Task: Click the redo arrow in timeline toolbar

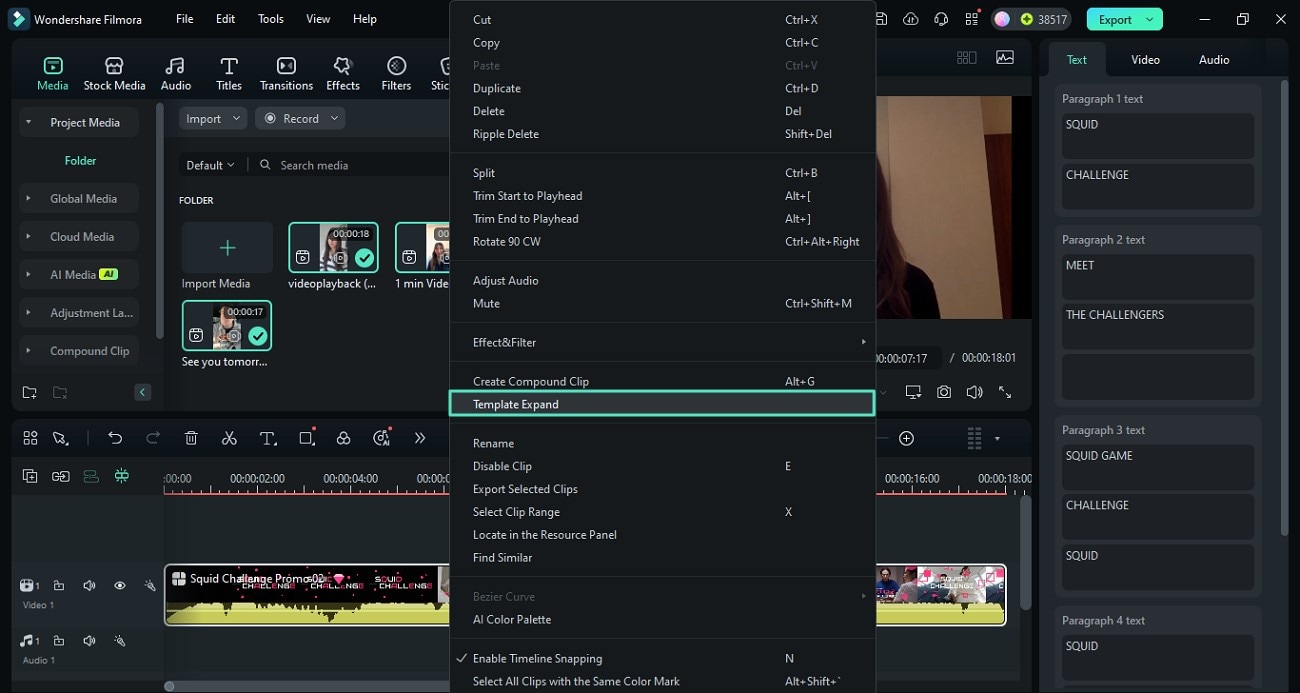Action: 153,438
